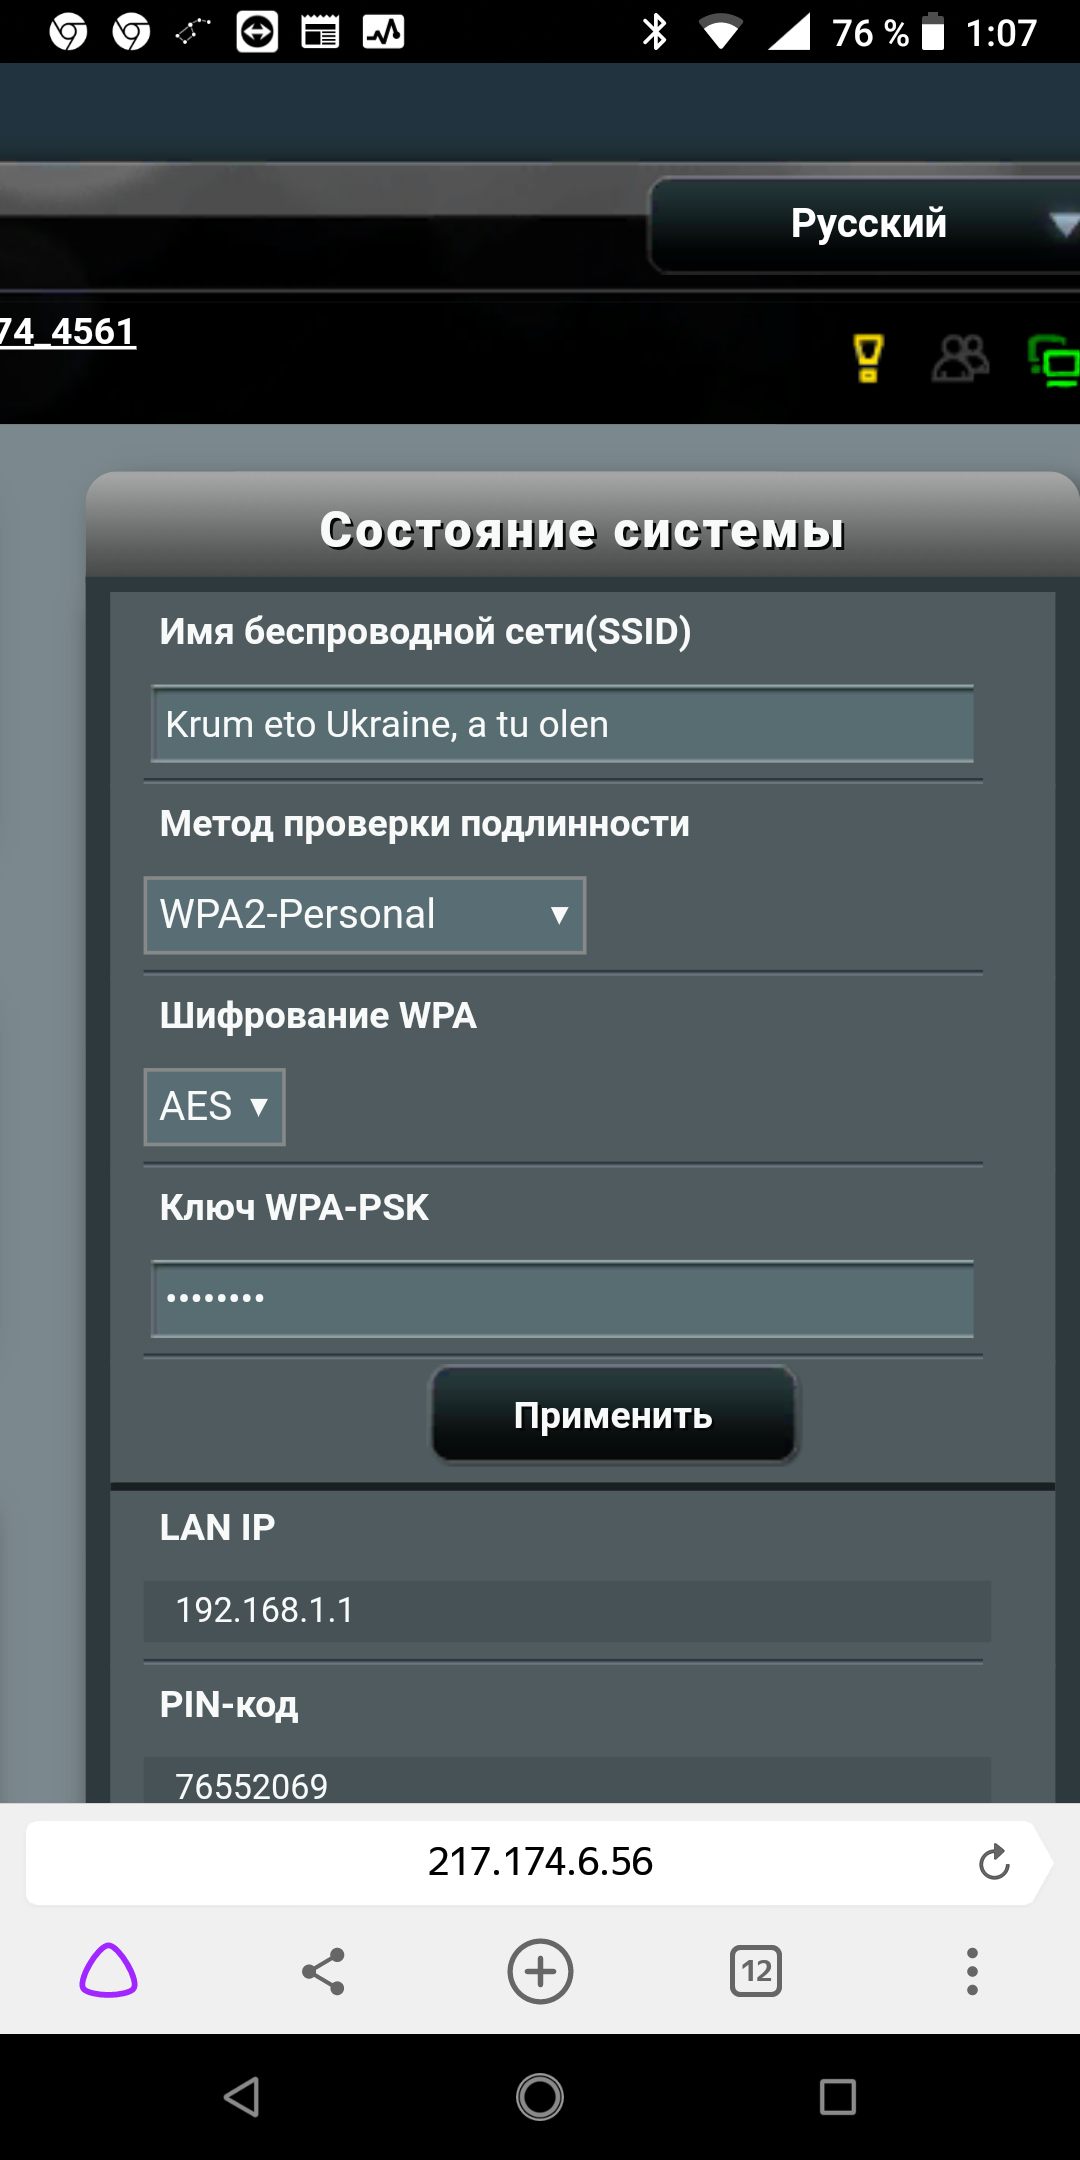Expand the AES encryption dropdown
The width and height of the screenshot is (1080, 2160).
[x=215, y=1107]
